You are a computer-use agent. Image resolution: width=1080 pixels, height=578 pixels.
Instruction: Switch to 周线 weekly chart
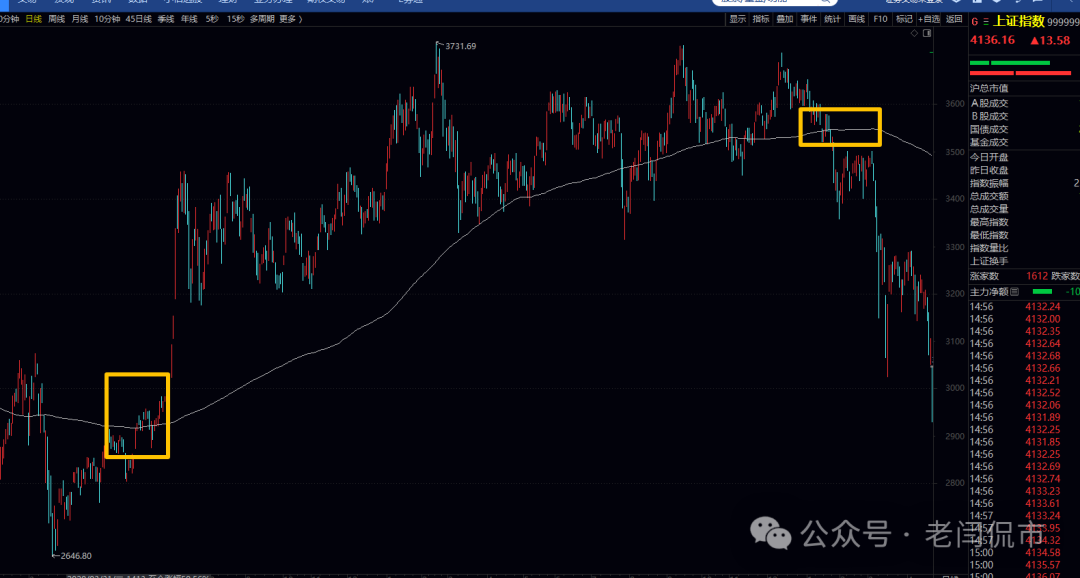56,19
